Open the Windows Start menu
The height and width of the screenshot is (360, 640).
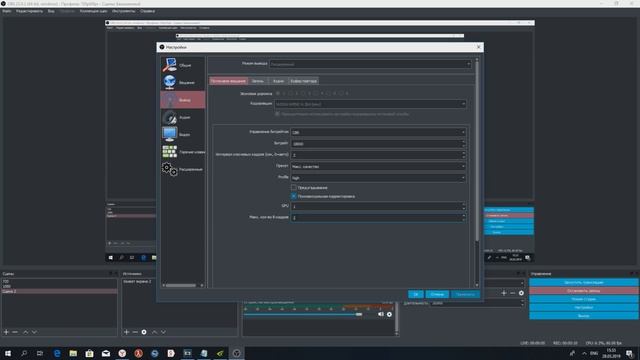pos(8,353)
